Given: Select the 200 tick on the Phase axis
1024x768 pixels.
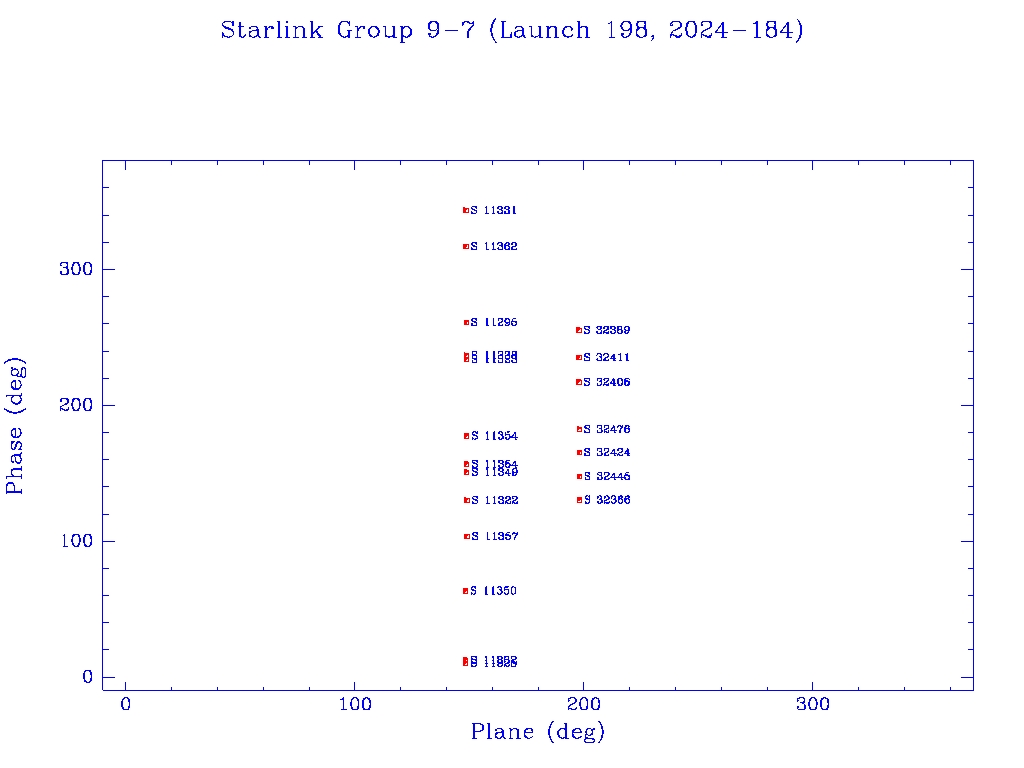Looking at the screenshot, I should [x=76, y=405].
